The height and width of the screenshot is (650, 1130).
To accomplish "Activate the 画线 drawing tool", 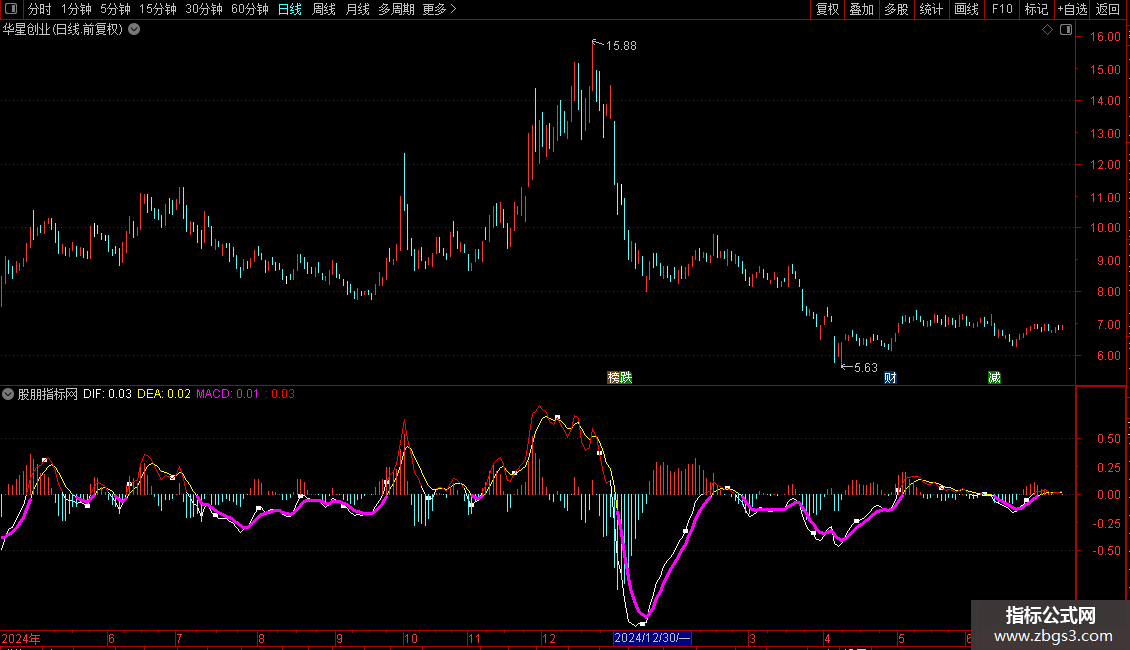I will (x=966, y=9).
